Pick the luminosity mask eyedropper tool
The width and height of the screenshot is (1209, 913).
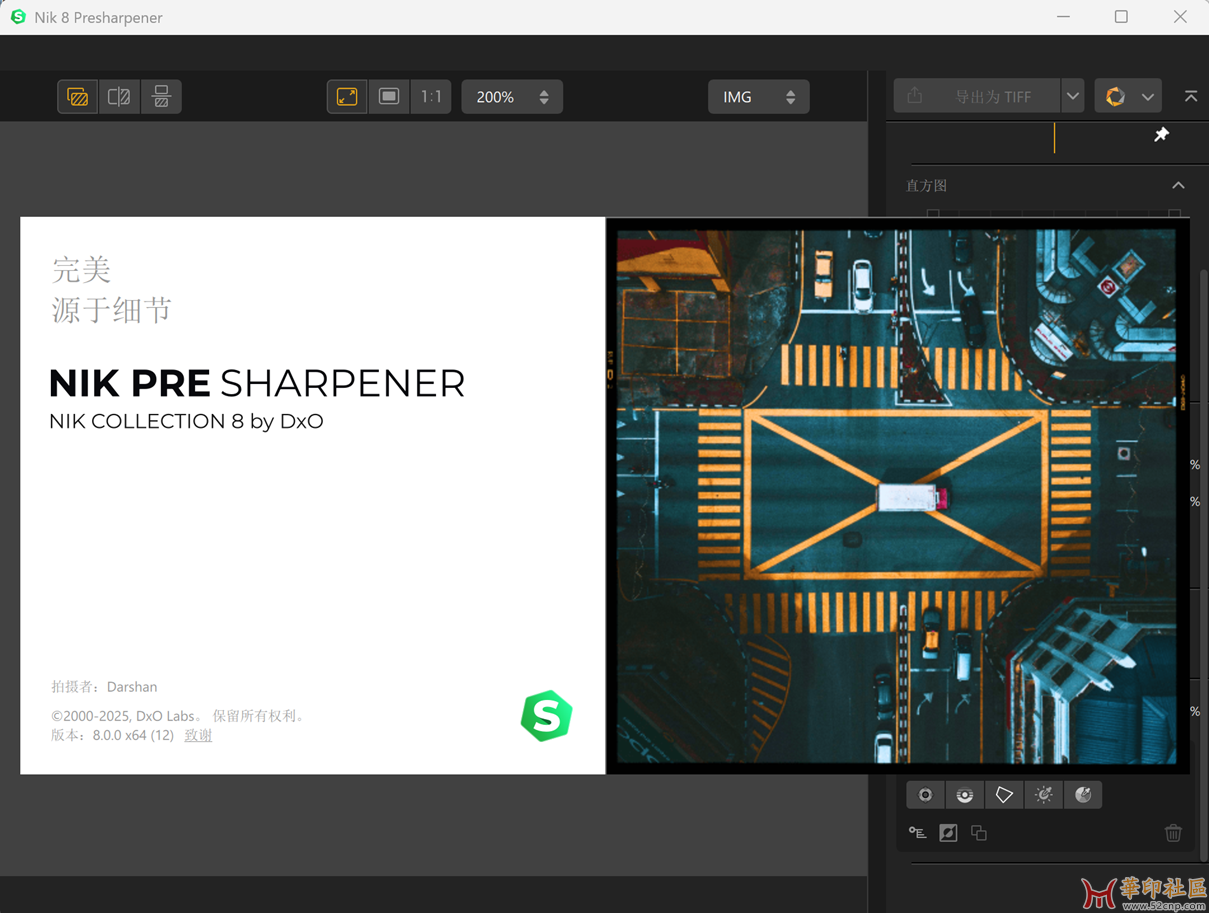(1044, 795)
